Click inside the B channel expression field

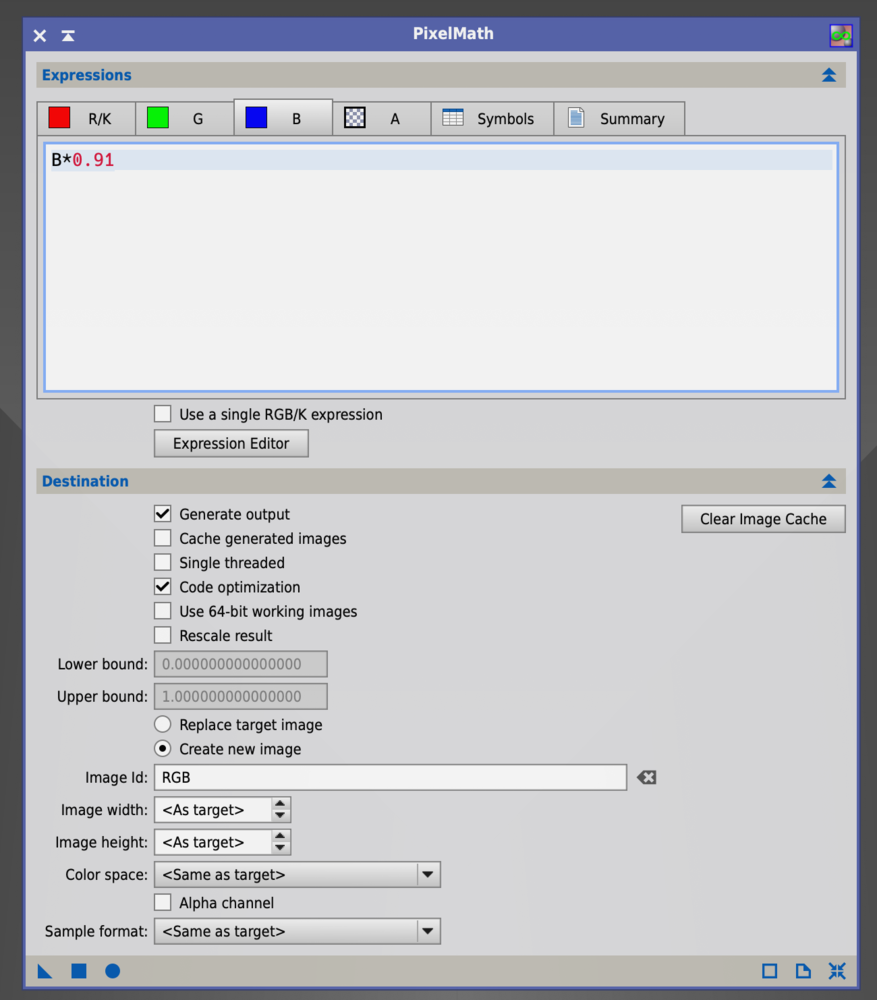440,265
